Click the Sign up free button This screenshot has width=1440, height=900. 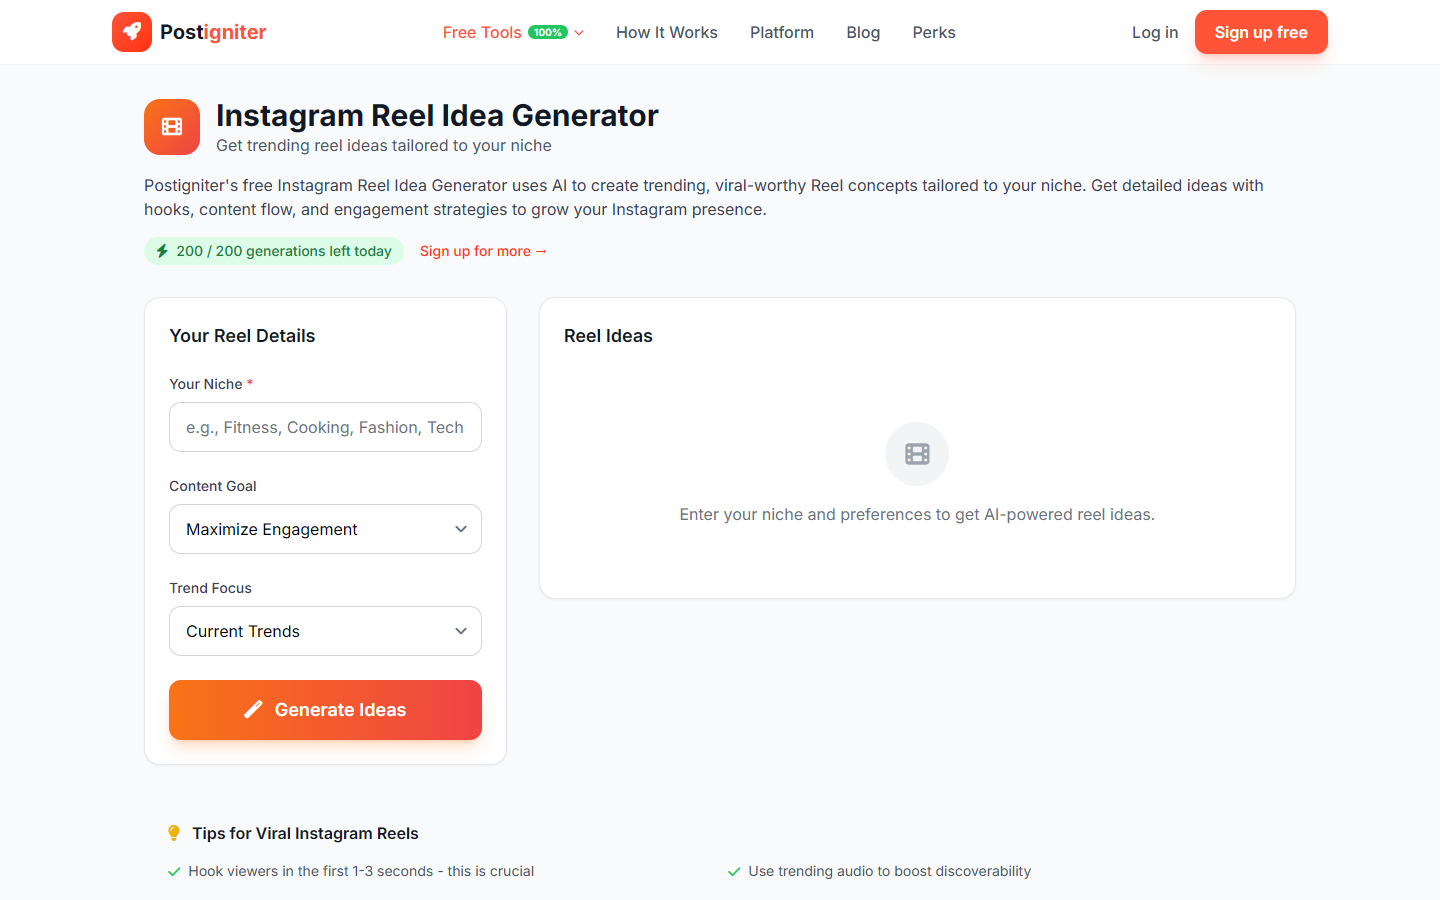tap(1261, 32)
